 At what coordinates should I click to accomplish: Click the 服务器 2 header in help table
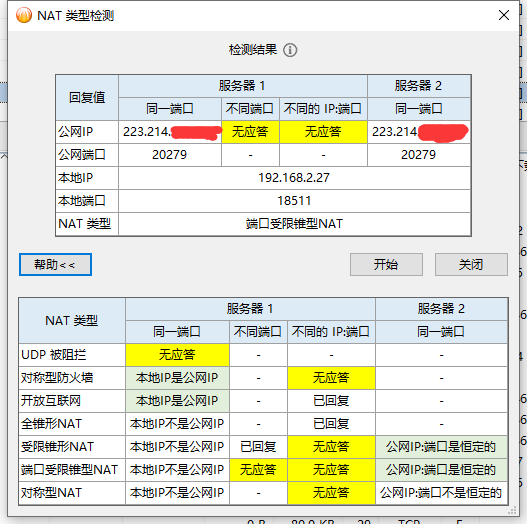[x=441, y=309]
